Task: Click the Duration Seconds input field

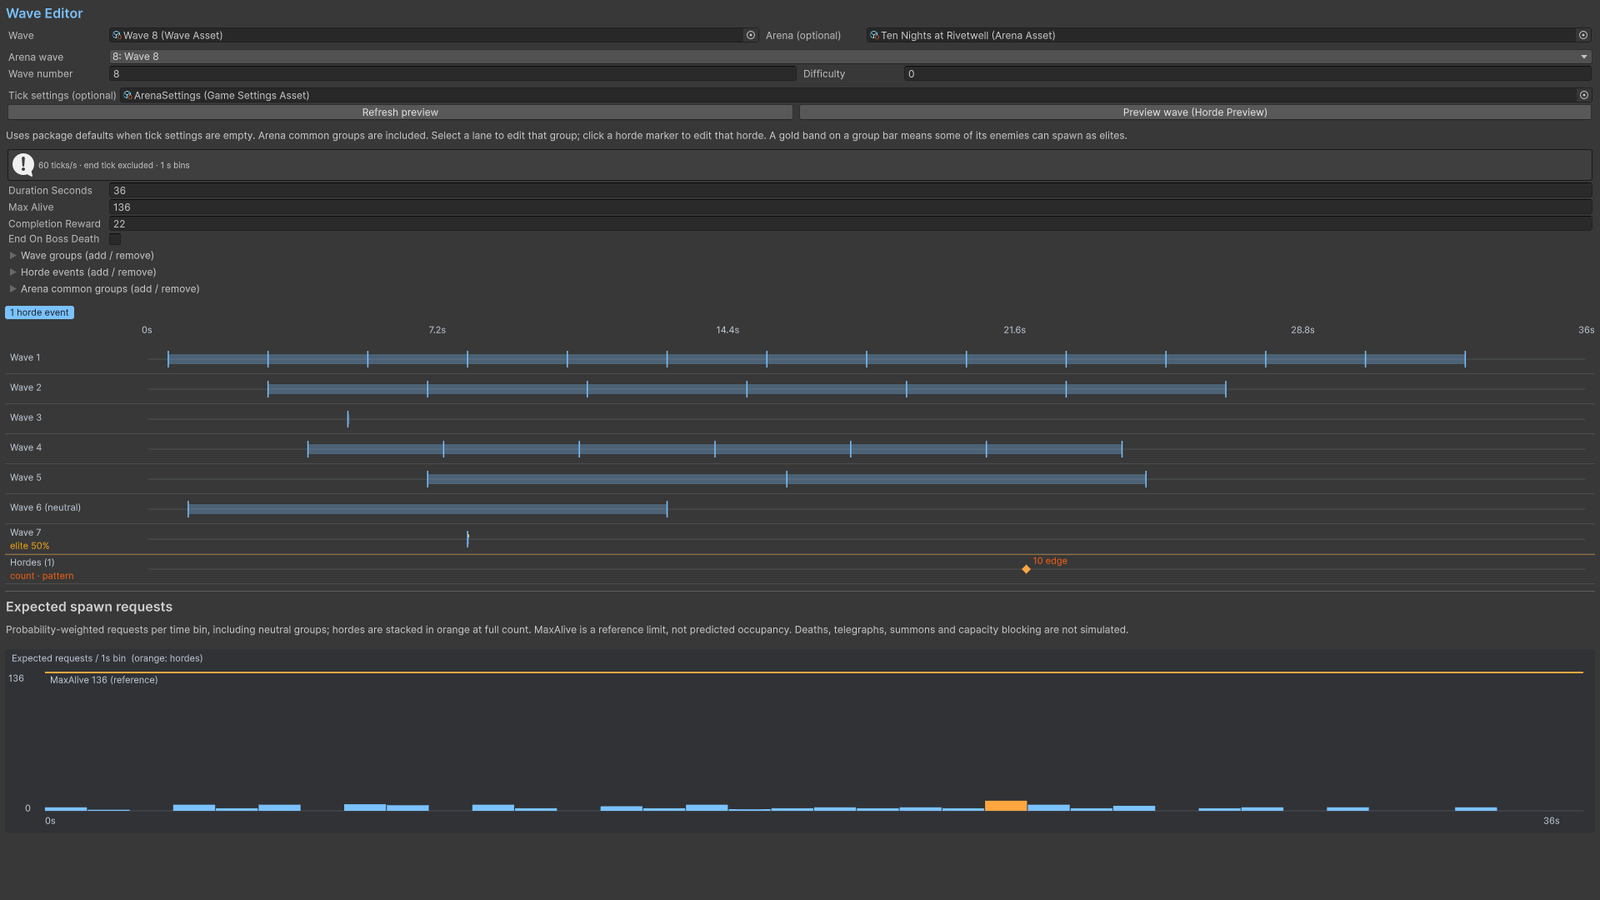Action: [x=850, y=190]
